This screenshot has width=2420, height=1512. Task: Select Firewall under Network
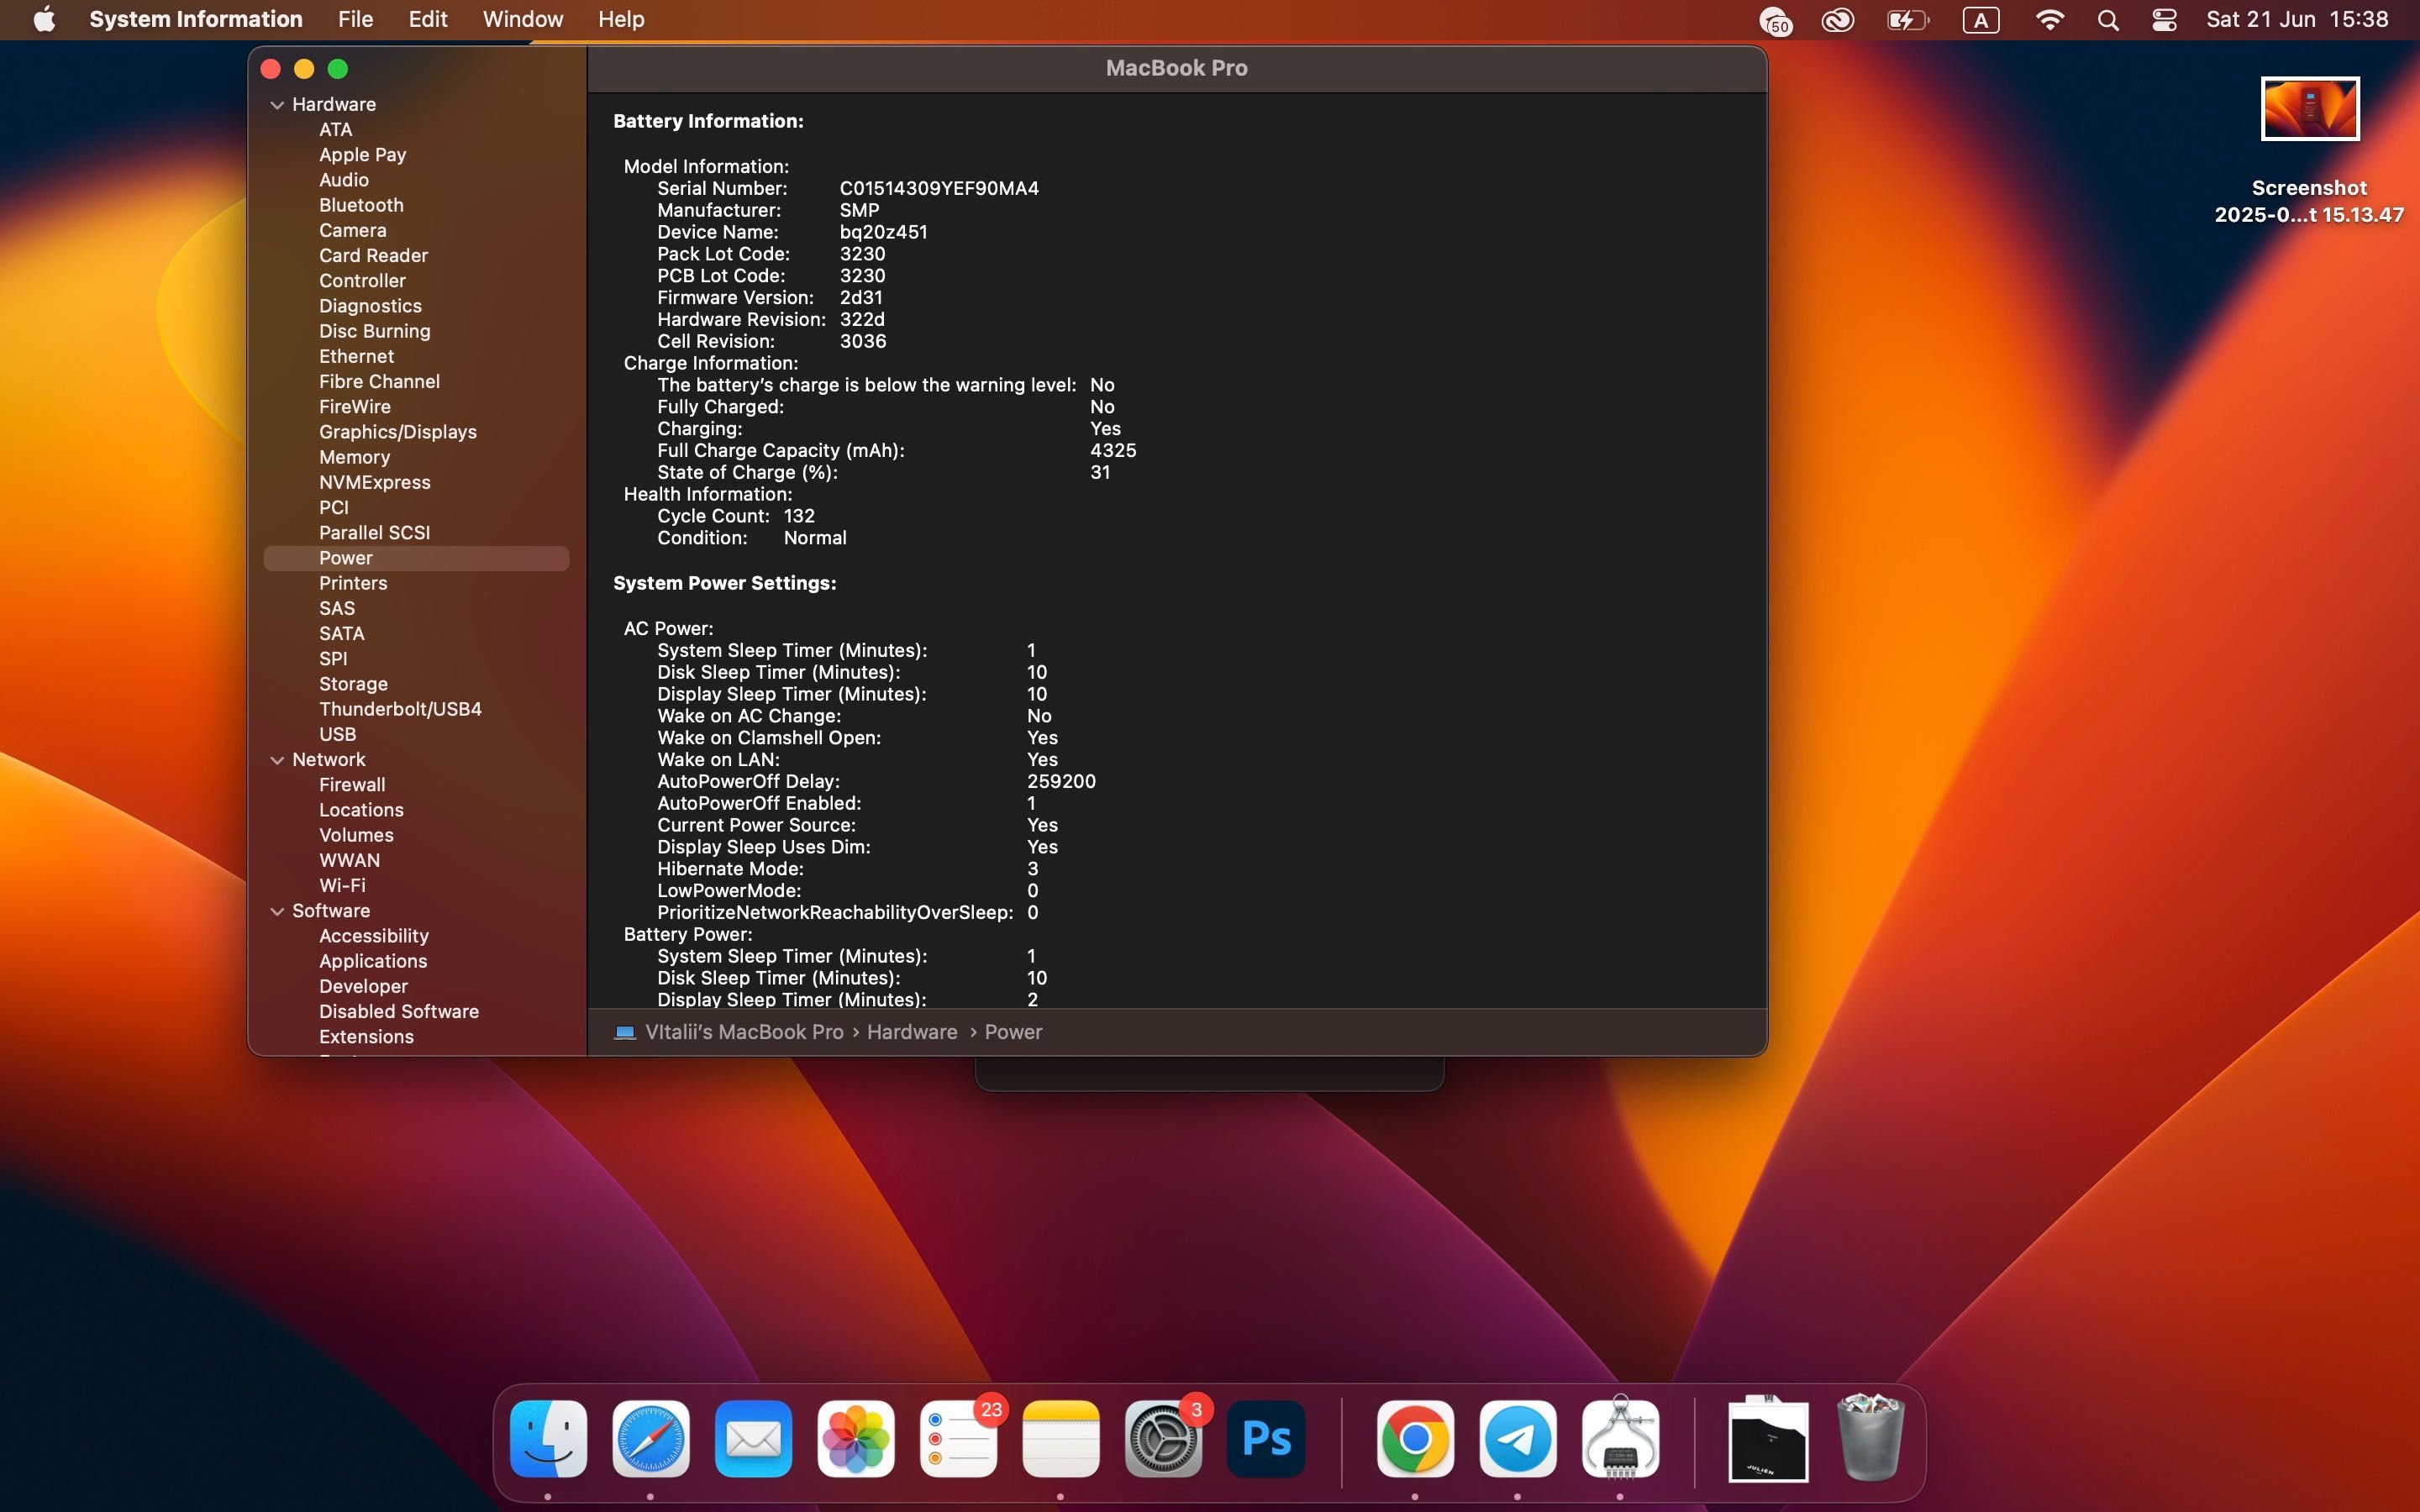pyautogui.click(x=352, y=785)
